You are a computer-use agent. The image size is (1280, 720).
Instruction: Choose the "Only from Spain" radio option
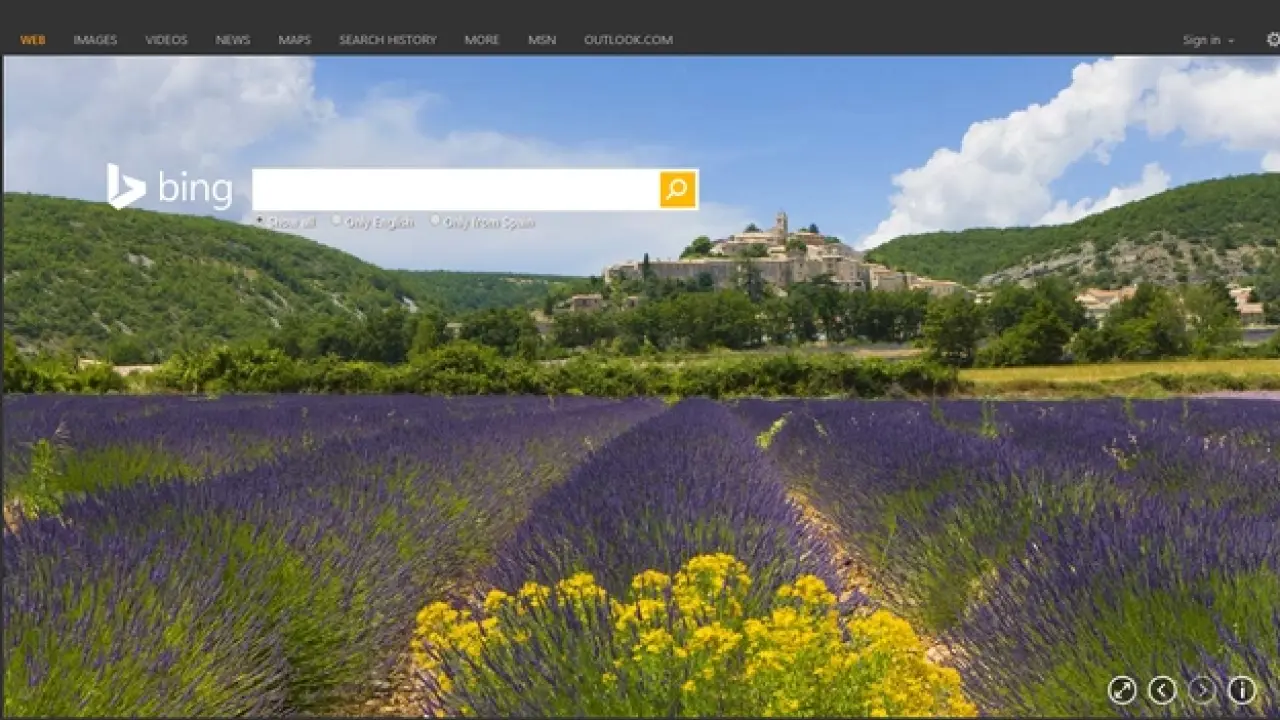(435, 221)
